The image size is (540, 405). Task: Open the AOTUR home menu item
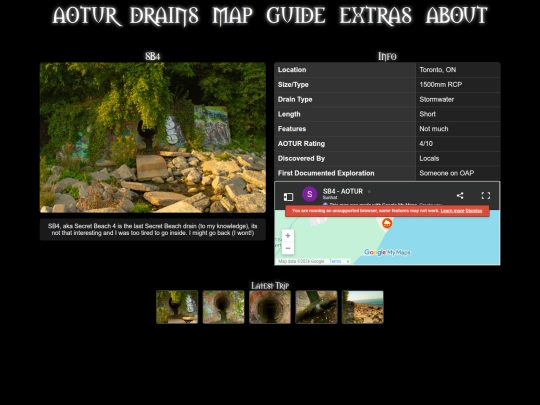tap(86, 15)
